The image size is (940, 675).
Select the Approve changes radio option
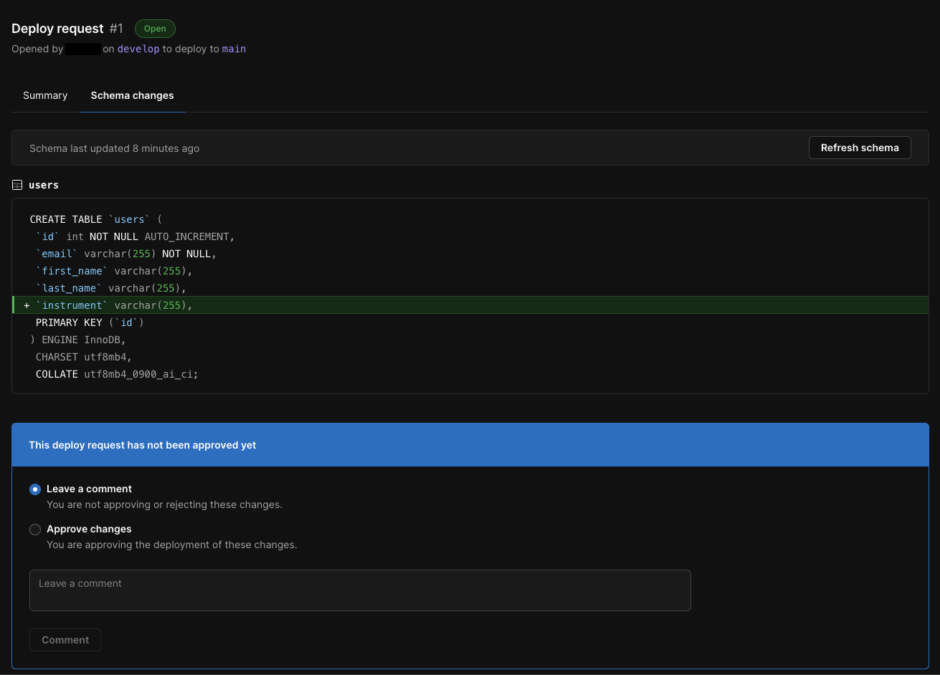[35, 529]
